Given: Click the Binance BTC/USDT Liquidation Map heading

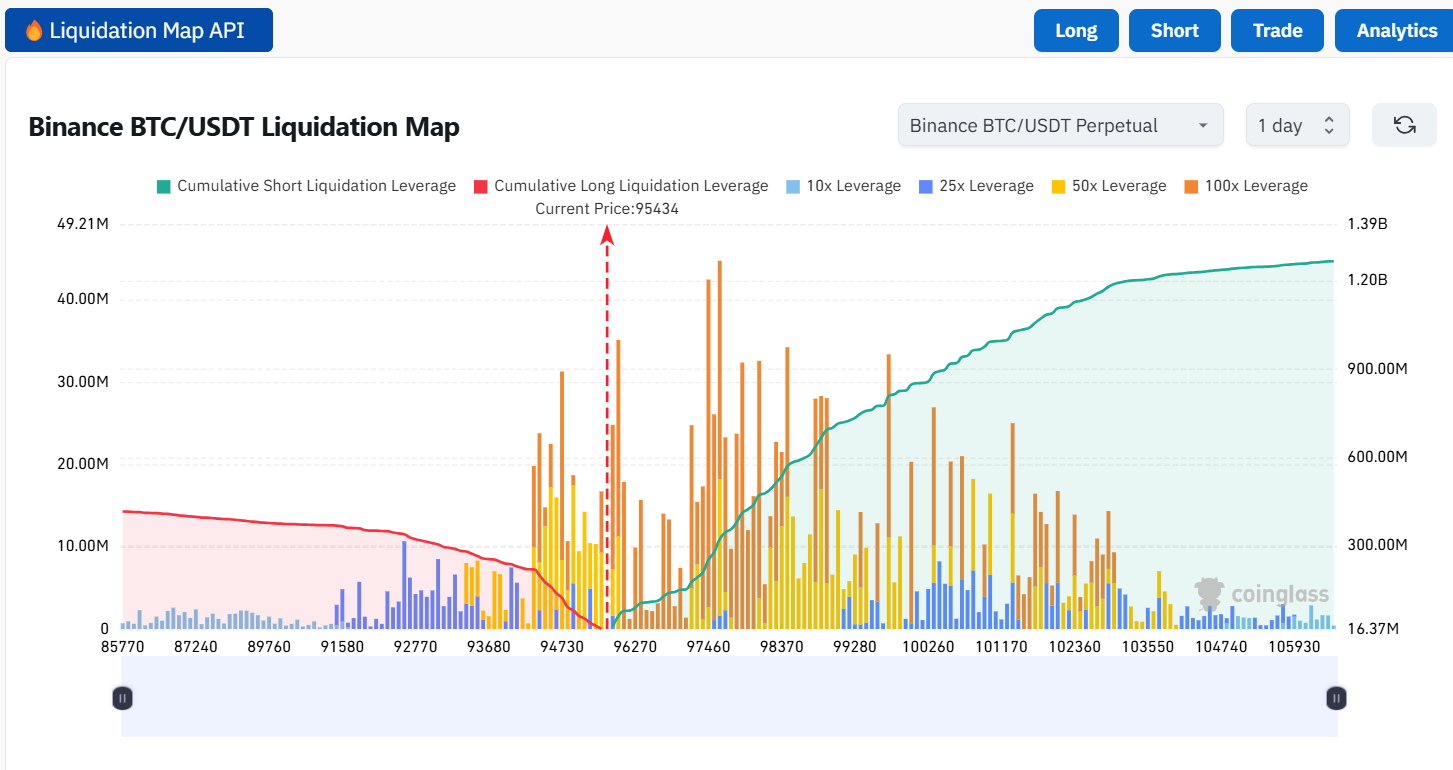Looking at the screenshot, I should [244, 127].
